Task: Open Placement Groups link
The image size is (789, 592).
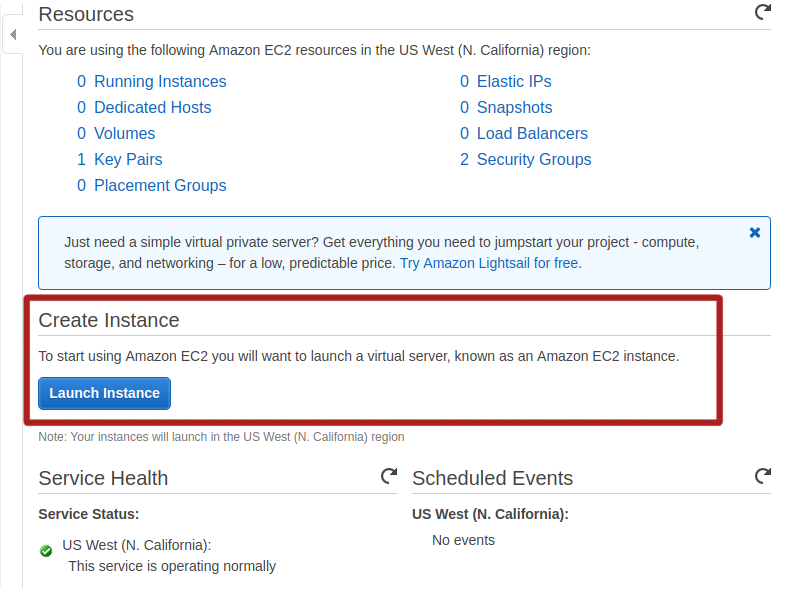Action: click(x=160, y=186)
